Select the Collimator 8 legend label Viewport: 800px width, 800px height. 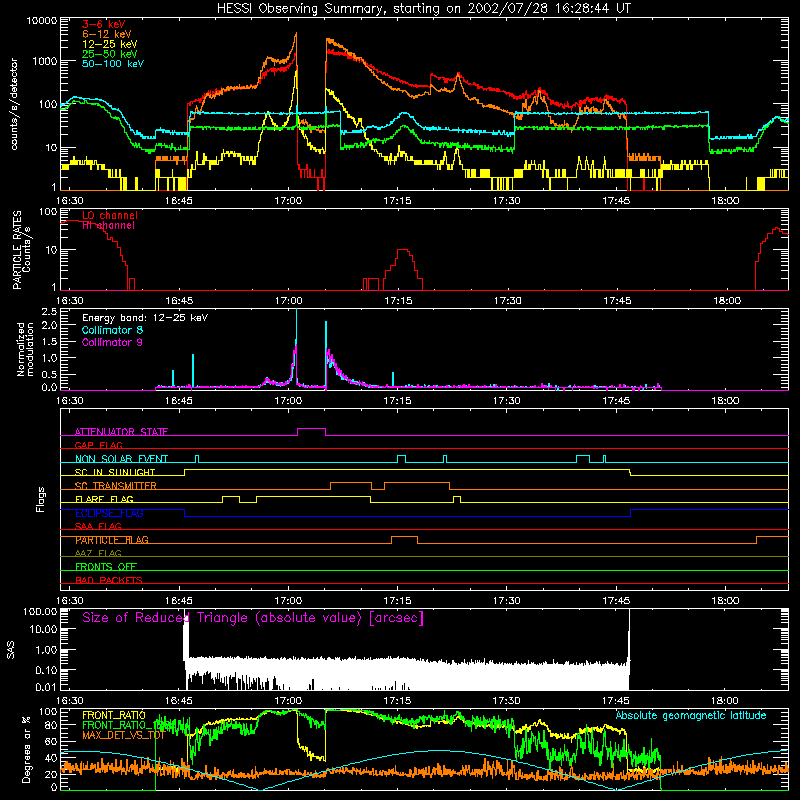click(112, 330)
